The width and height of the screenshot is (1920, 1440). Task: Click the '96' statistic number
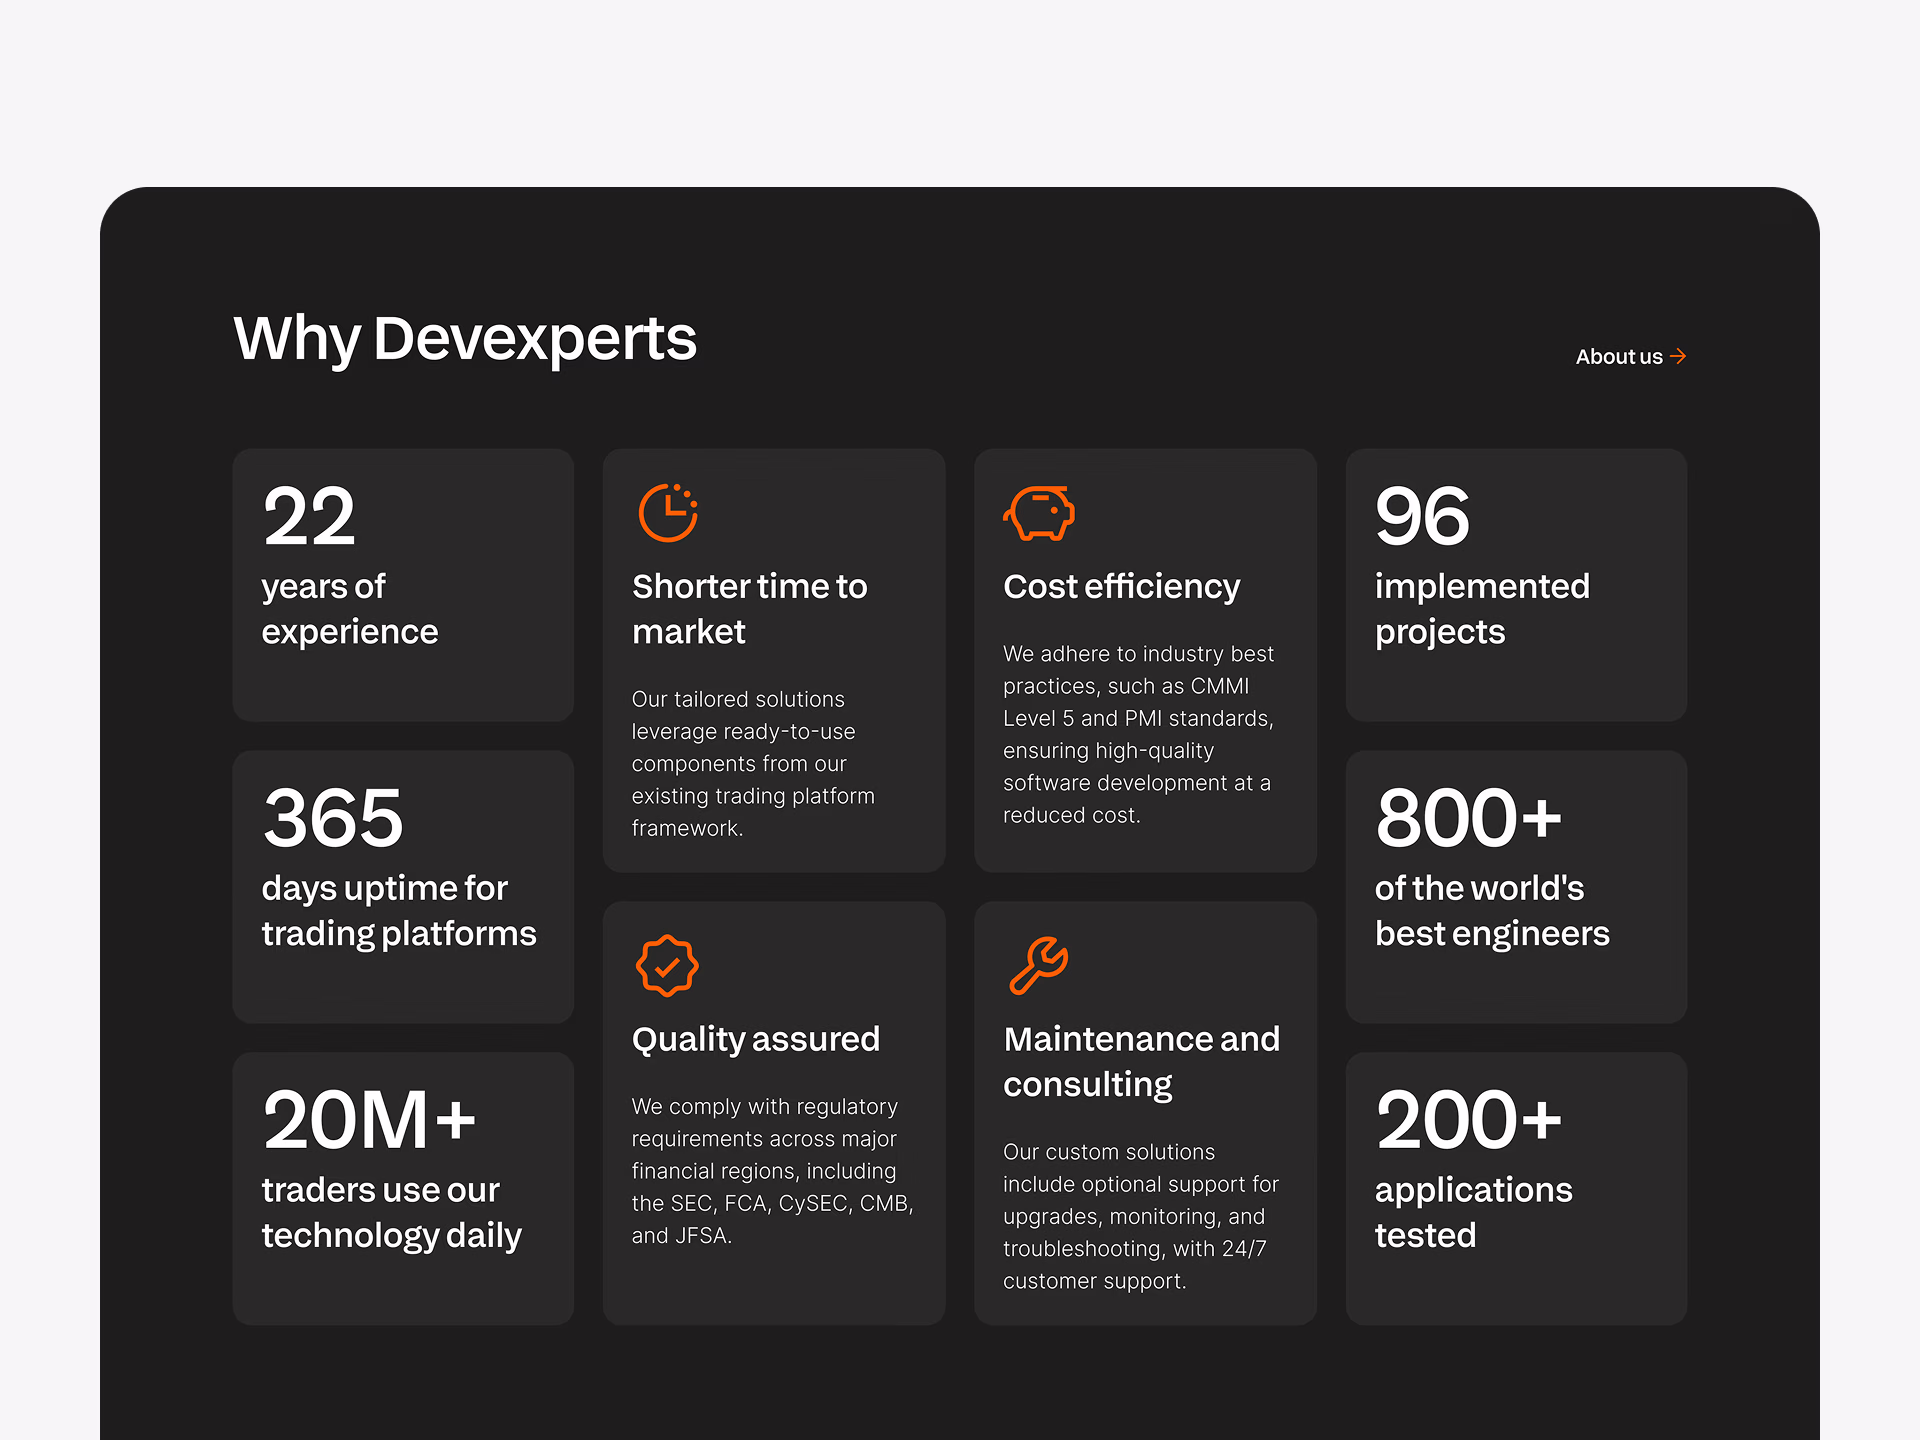click(x=1422, y=516)
